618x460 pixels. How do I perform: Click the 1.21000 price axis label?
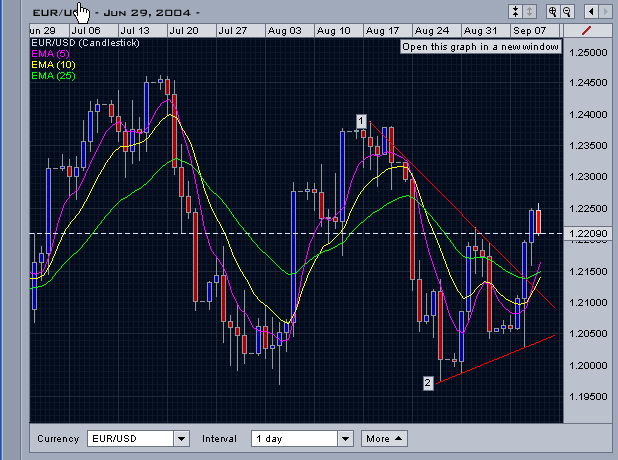click(x=588, y=303)
